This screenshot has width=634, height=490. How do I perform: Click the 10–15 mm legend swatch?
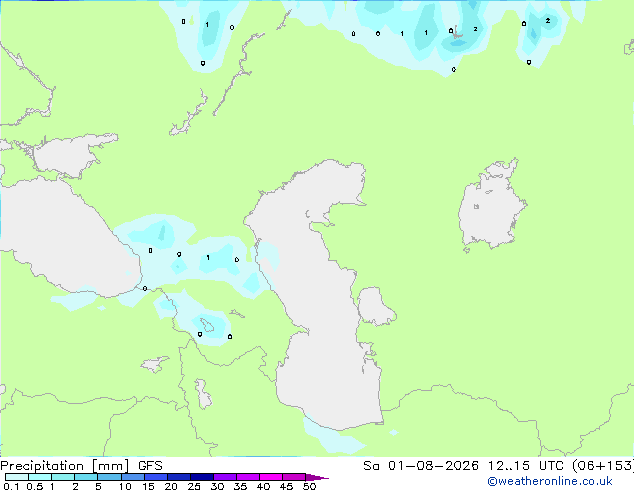[x=132, y=477]
